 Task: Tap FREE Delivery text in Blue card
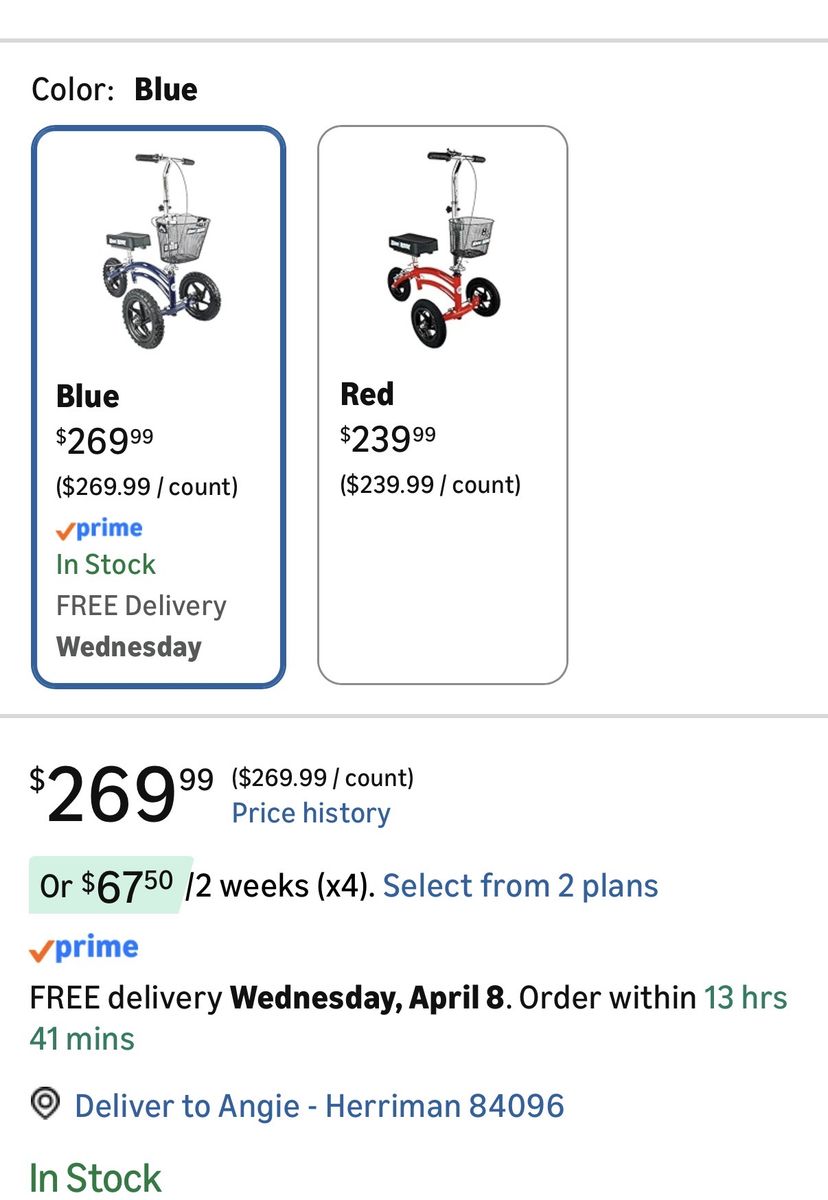(141, 606)
